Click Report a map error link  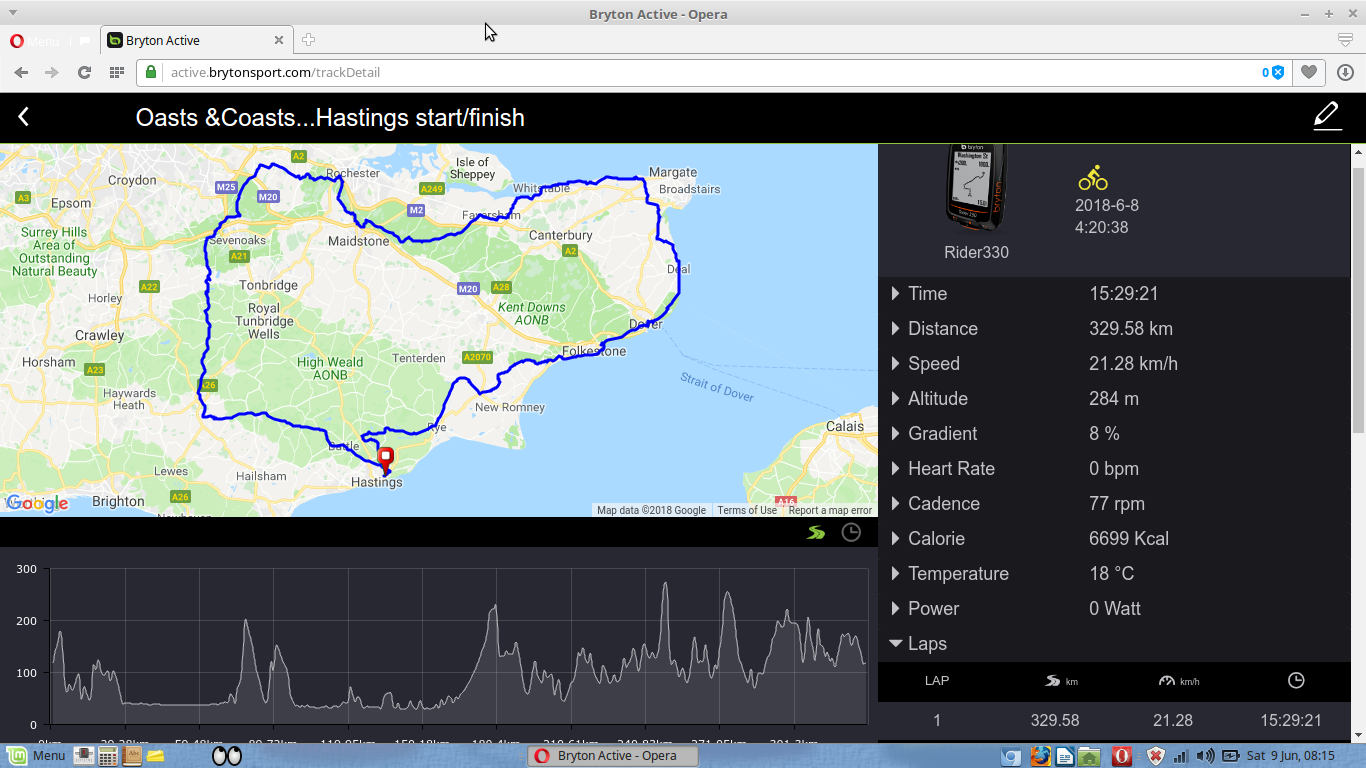[830, 510]
